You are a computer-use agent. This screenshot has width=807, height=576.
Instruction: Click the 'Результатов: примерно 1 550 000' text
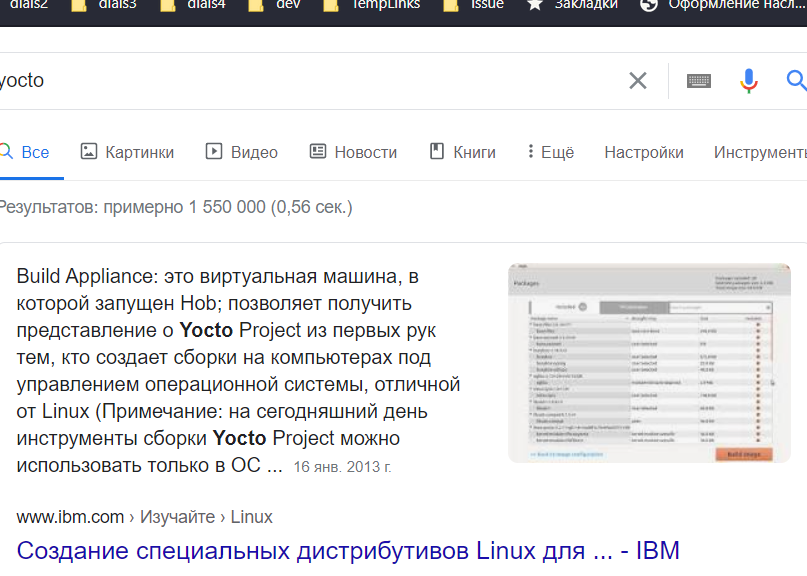(x=176, y=207)
